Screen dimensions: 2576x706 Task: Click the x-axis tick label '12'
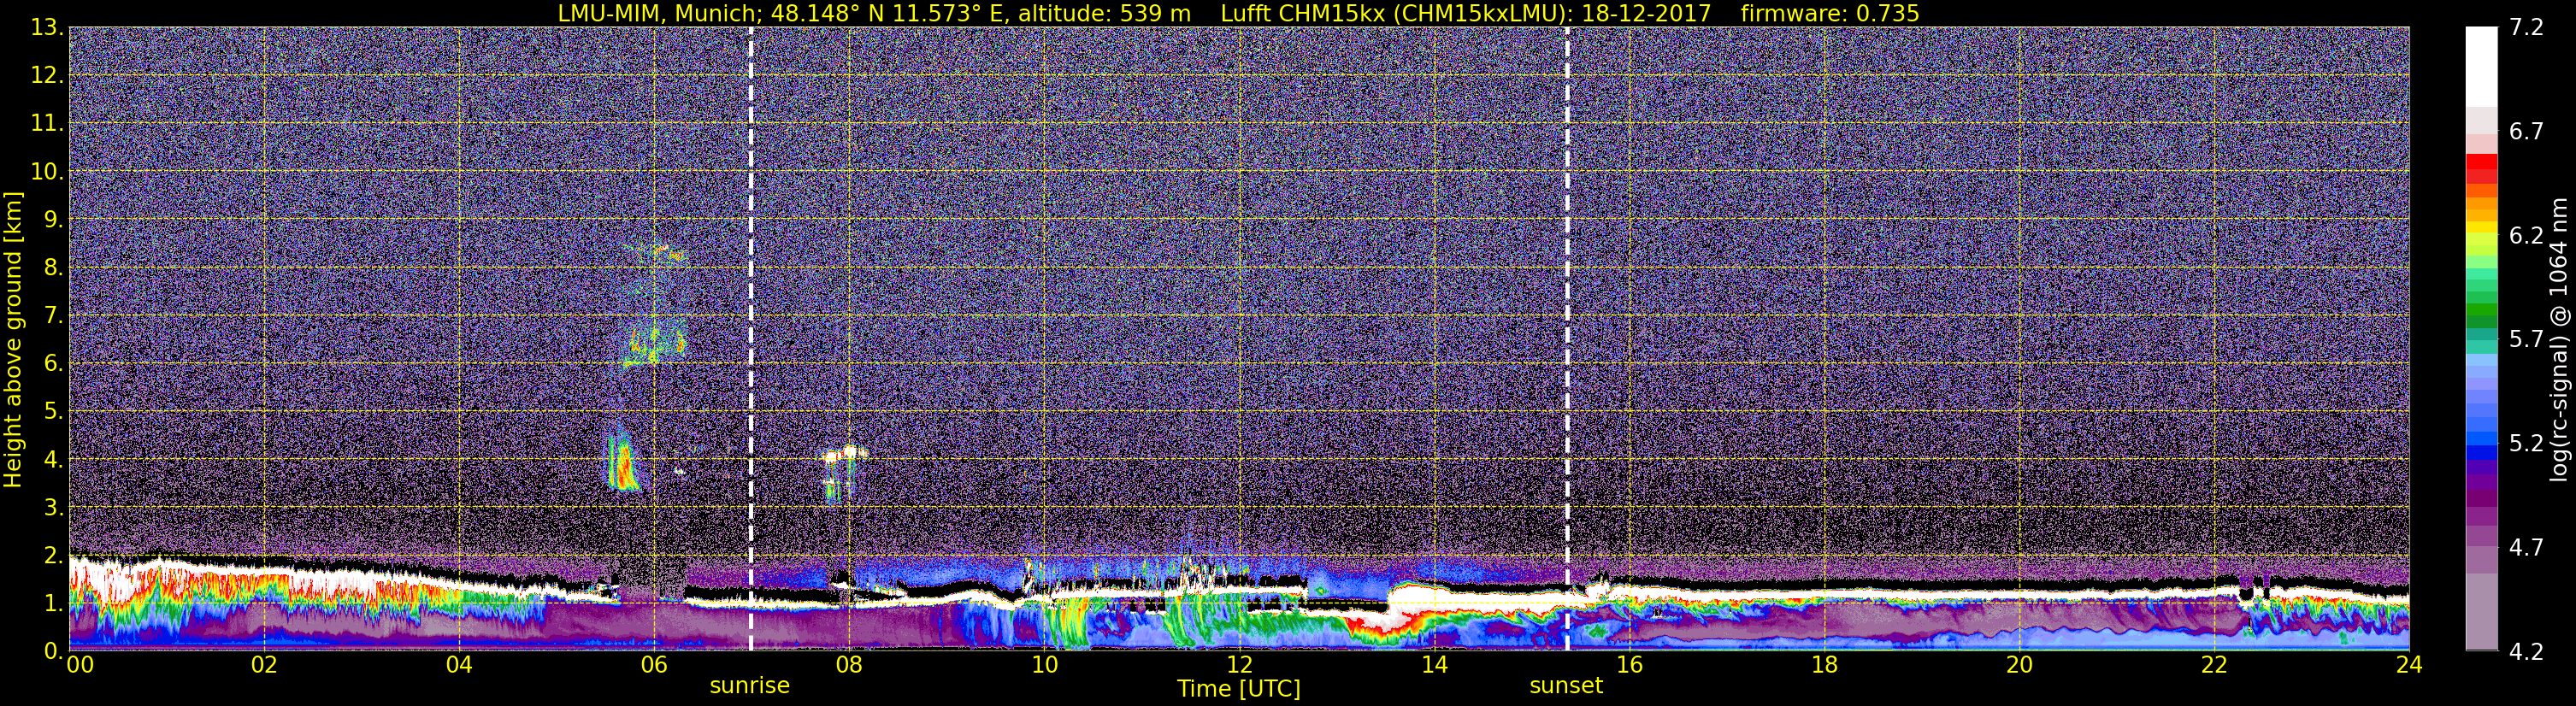(1239, 666)
